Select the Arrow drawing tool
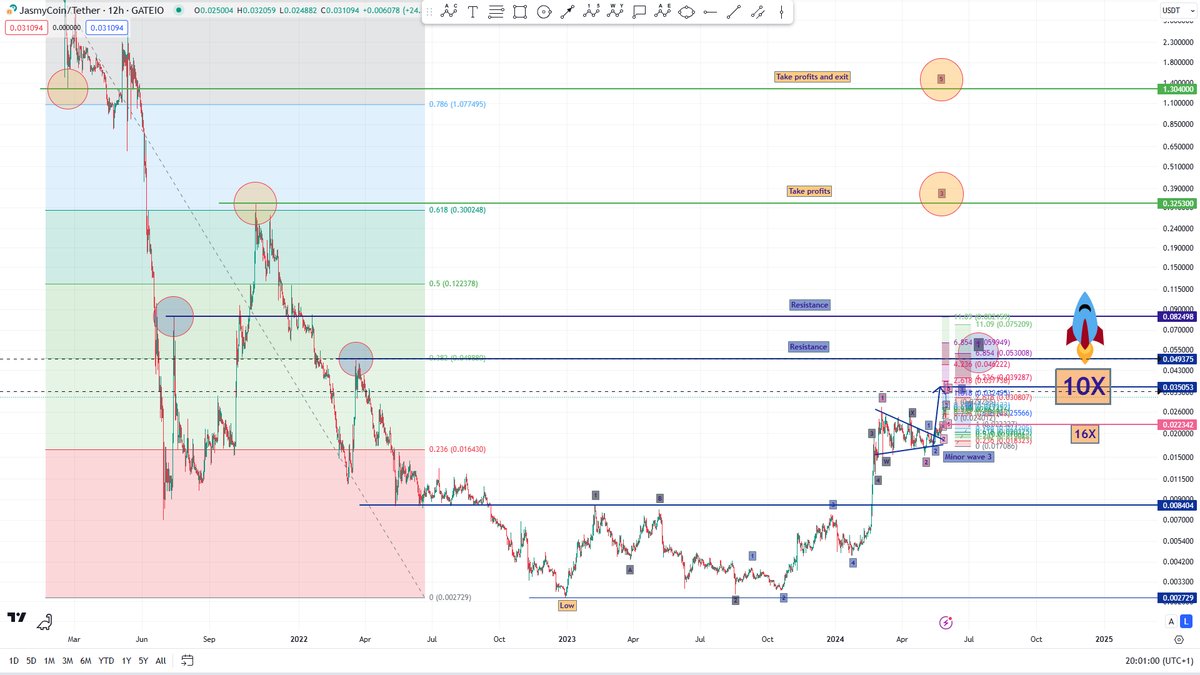 coord(567,12)
